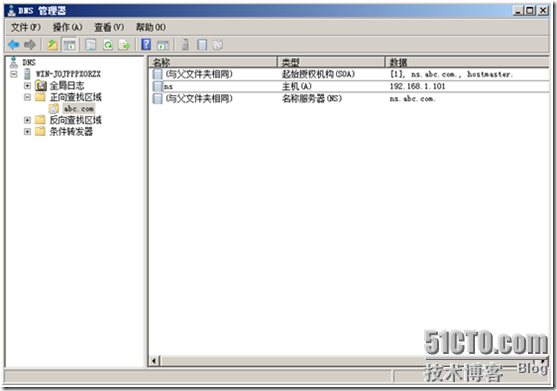
Task: Minimize the DNS 管理器 window
Action: tap(518, 11)
